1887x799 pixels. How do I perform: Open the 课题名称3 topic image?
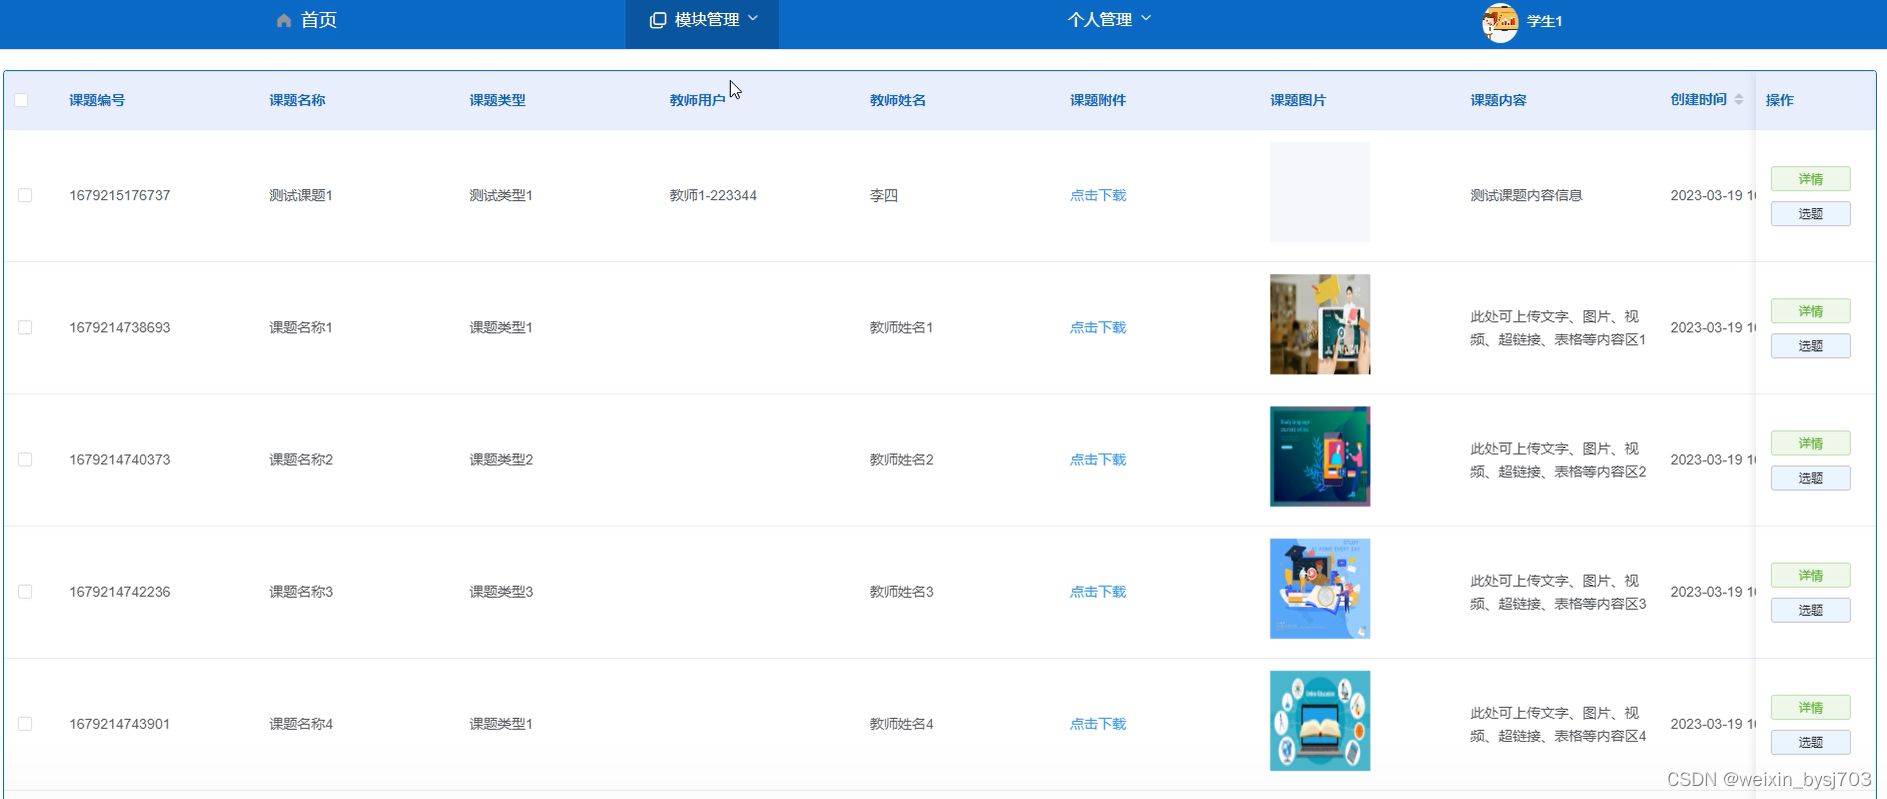tap(1320, 588)
